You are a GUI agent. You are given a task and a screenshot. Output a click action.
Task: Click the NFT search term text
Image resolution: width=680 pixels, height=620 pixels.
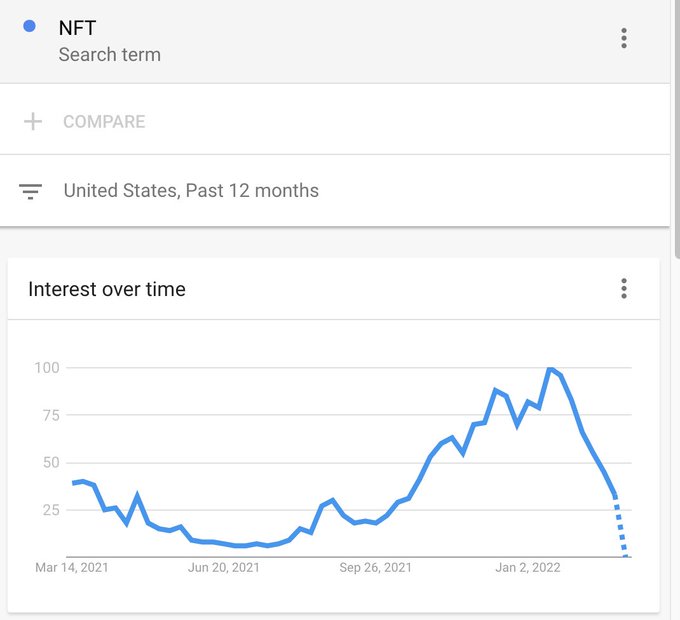click(x=77, y=28)
